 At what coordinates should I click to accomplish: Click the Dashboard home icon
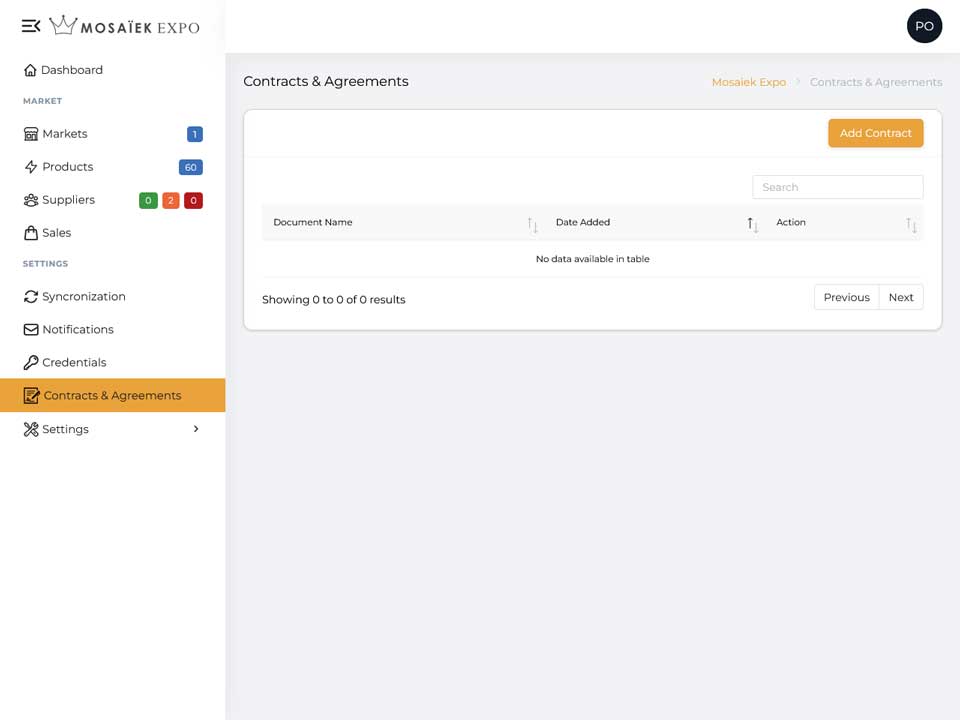click(30, 70)
